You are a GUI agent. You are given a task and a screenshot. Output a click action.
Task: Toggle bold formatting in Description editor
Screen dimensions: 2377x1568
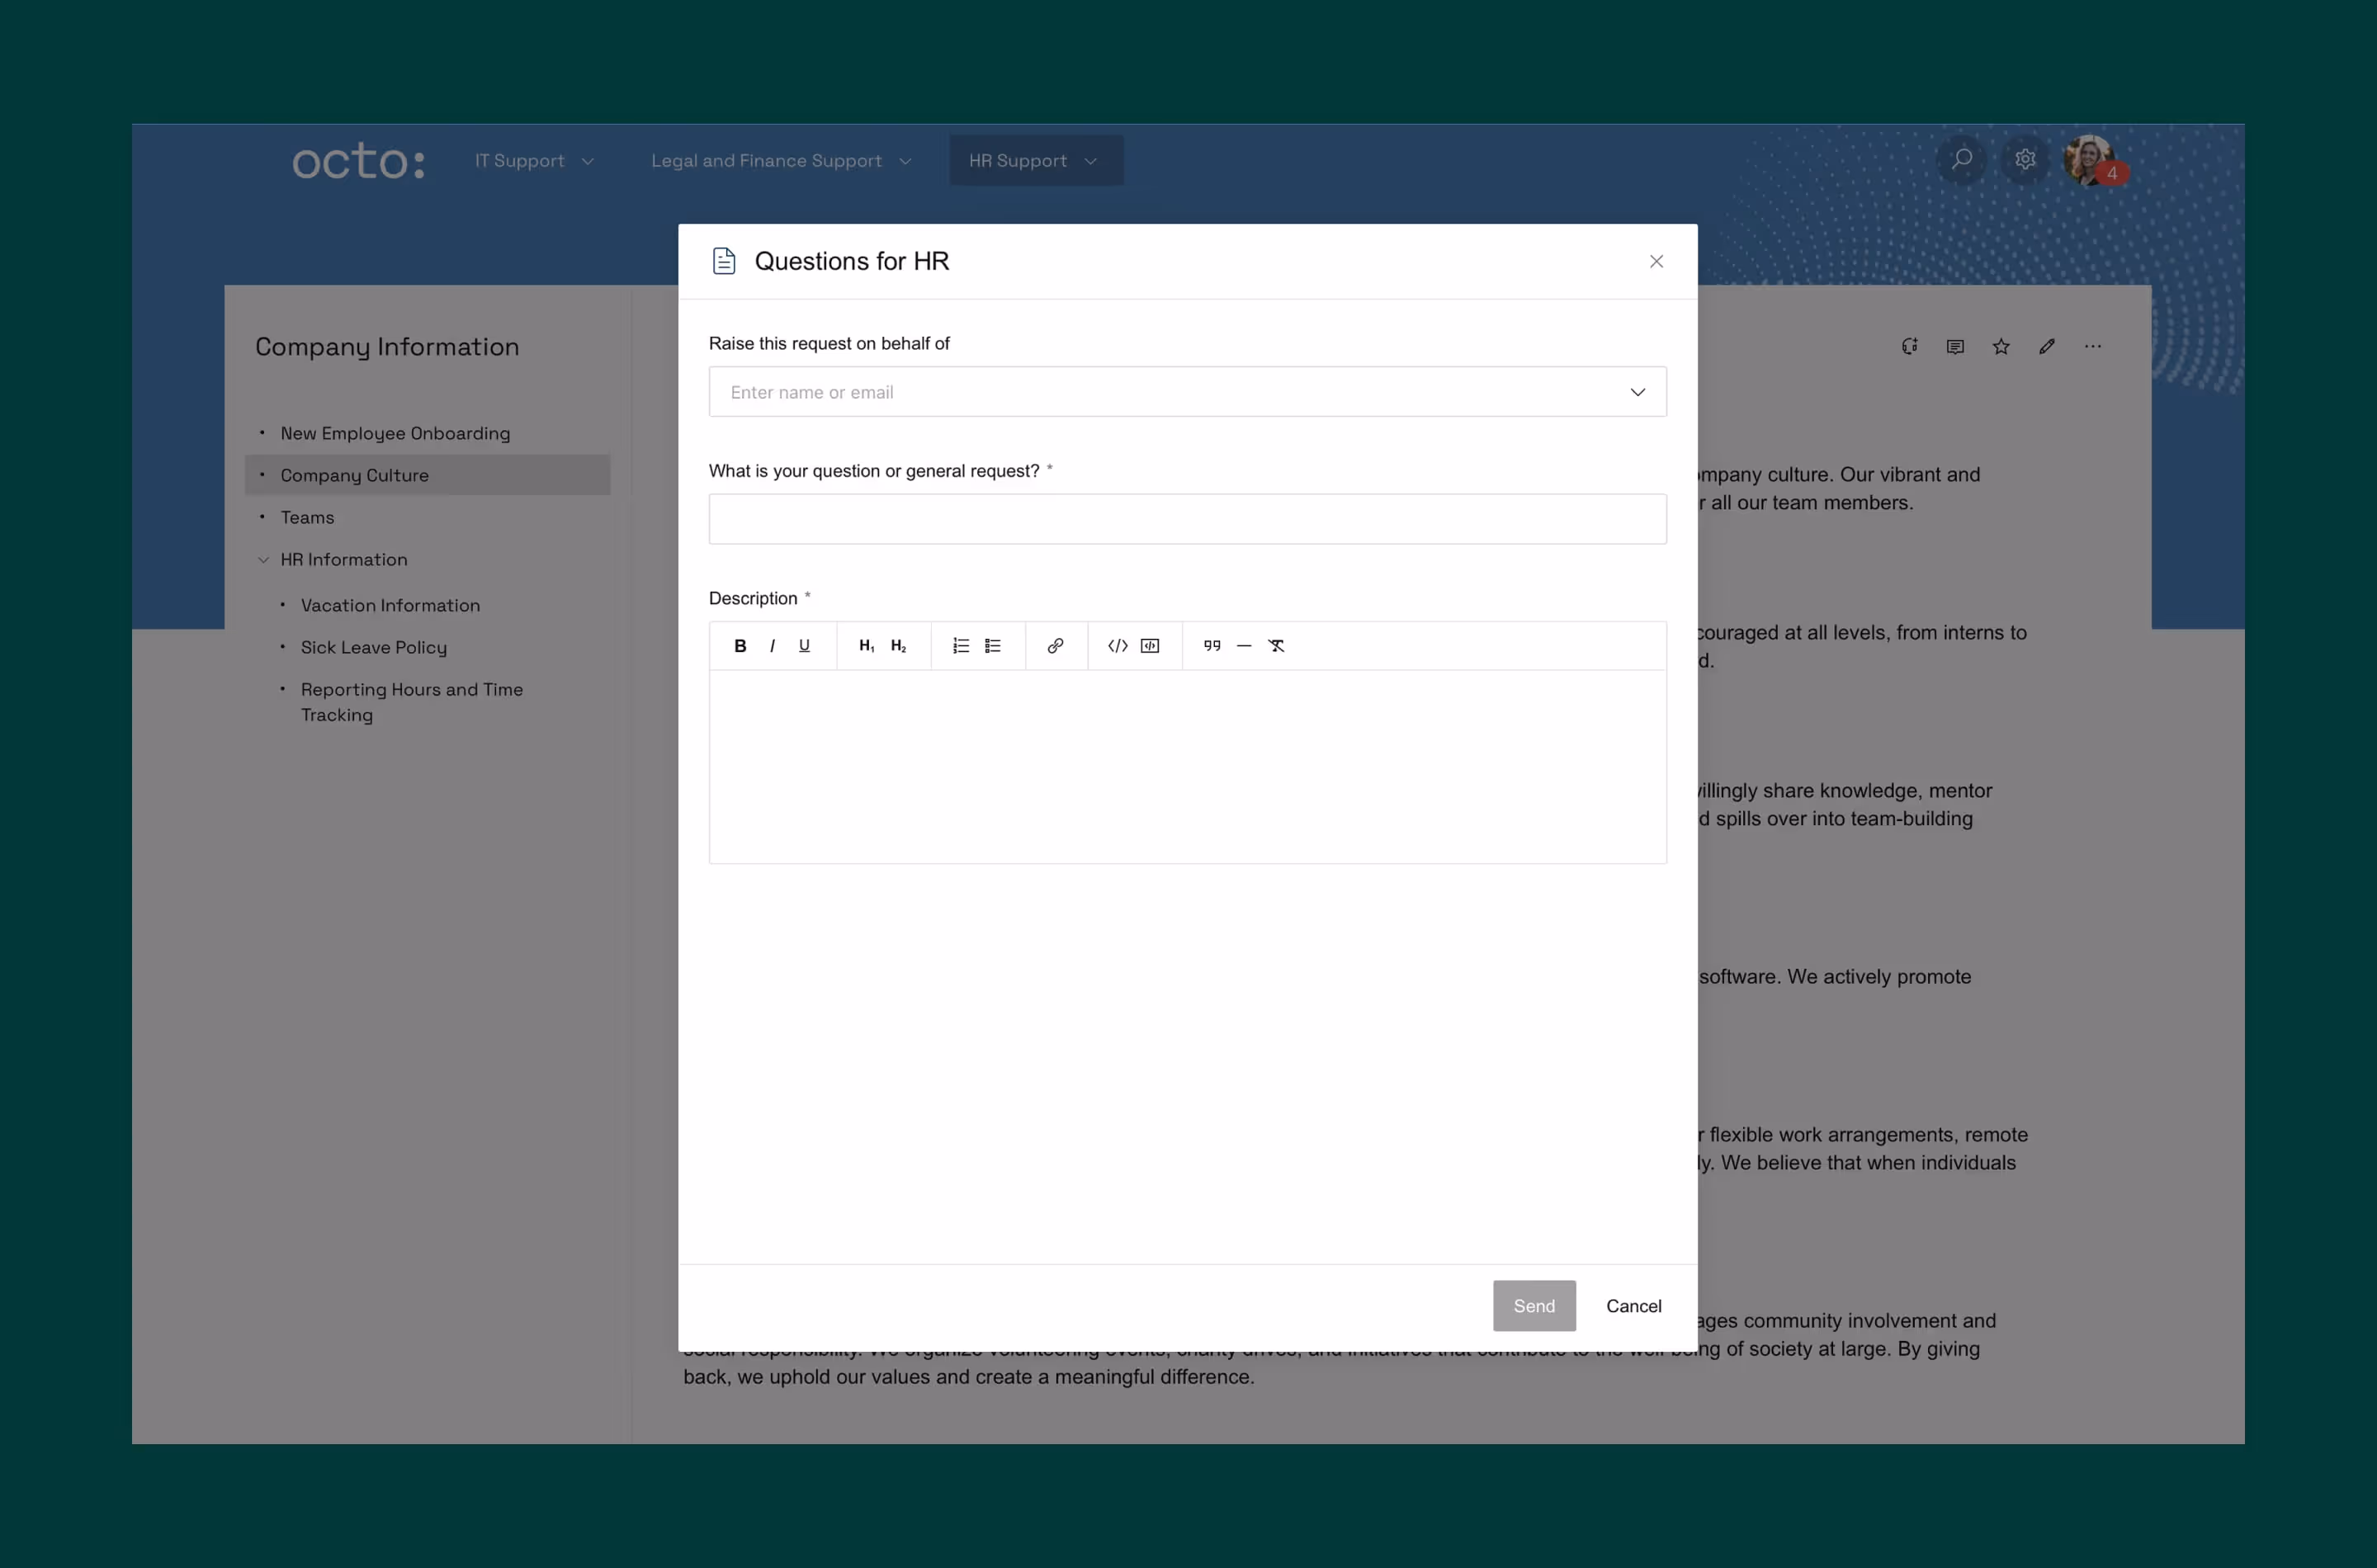(740, 646)
